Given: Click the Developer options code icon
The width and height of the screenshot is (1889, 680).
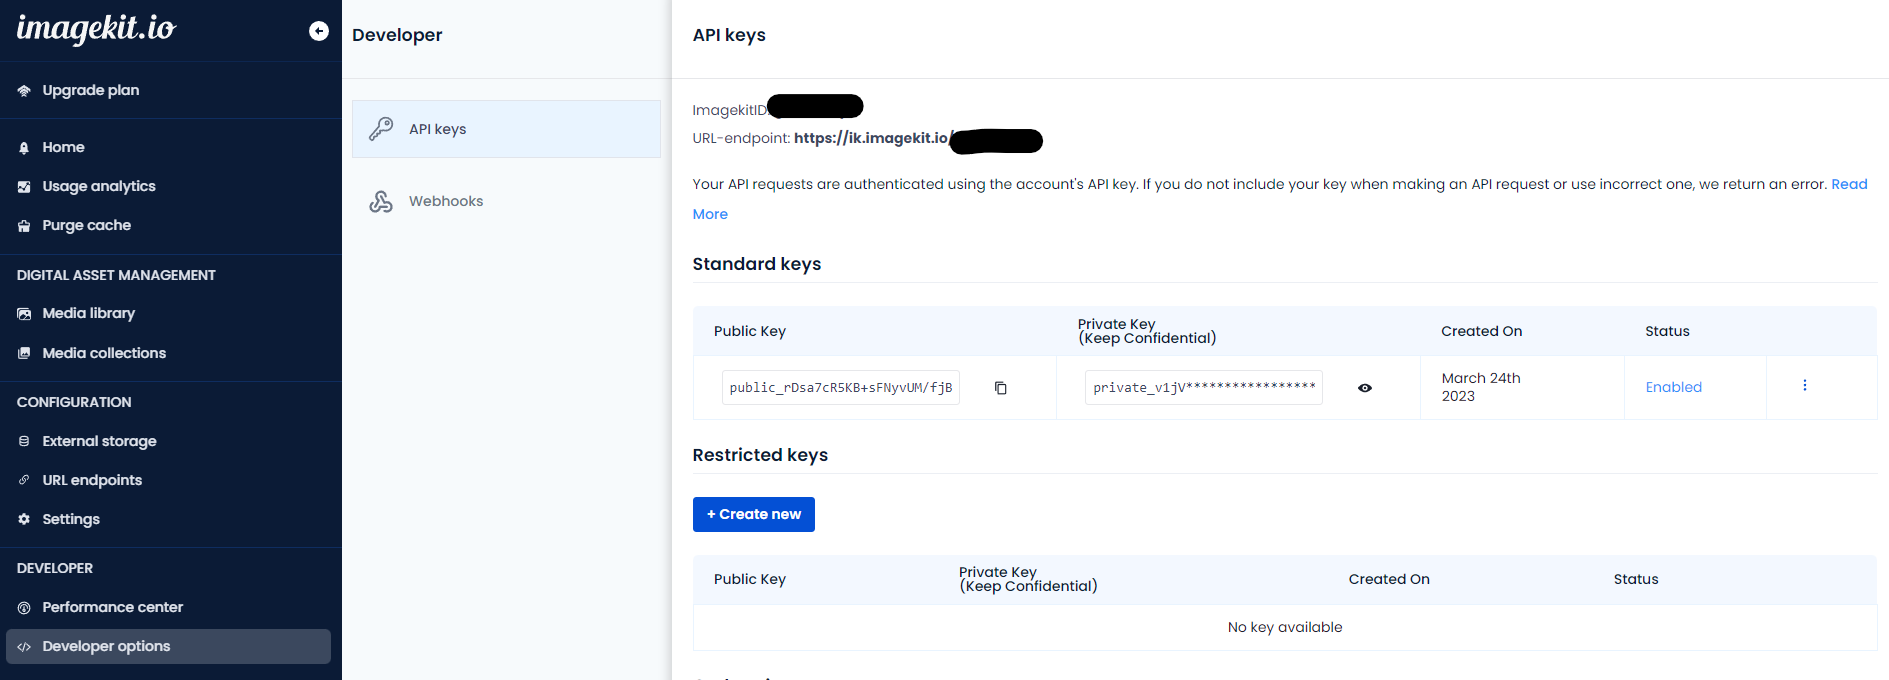Looking at the screenshot, I should click(x=24, y=647).
